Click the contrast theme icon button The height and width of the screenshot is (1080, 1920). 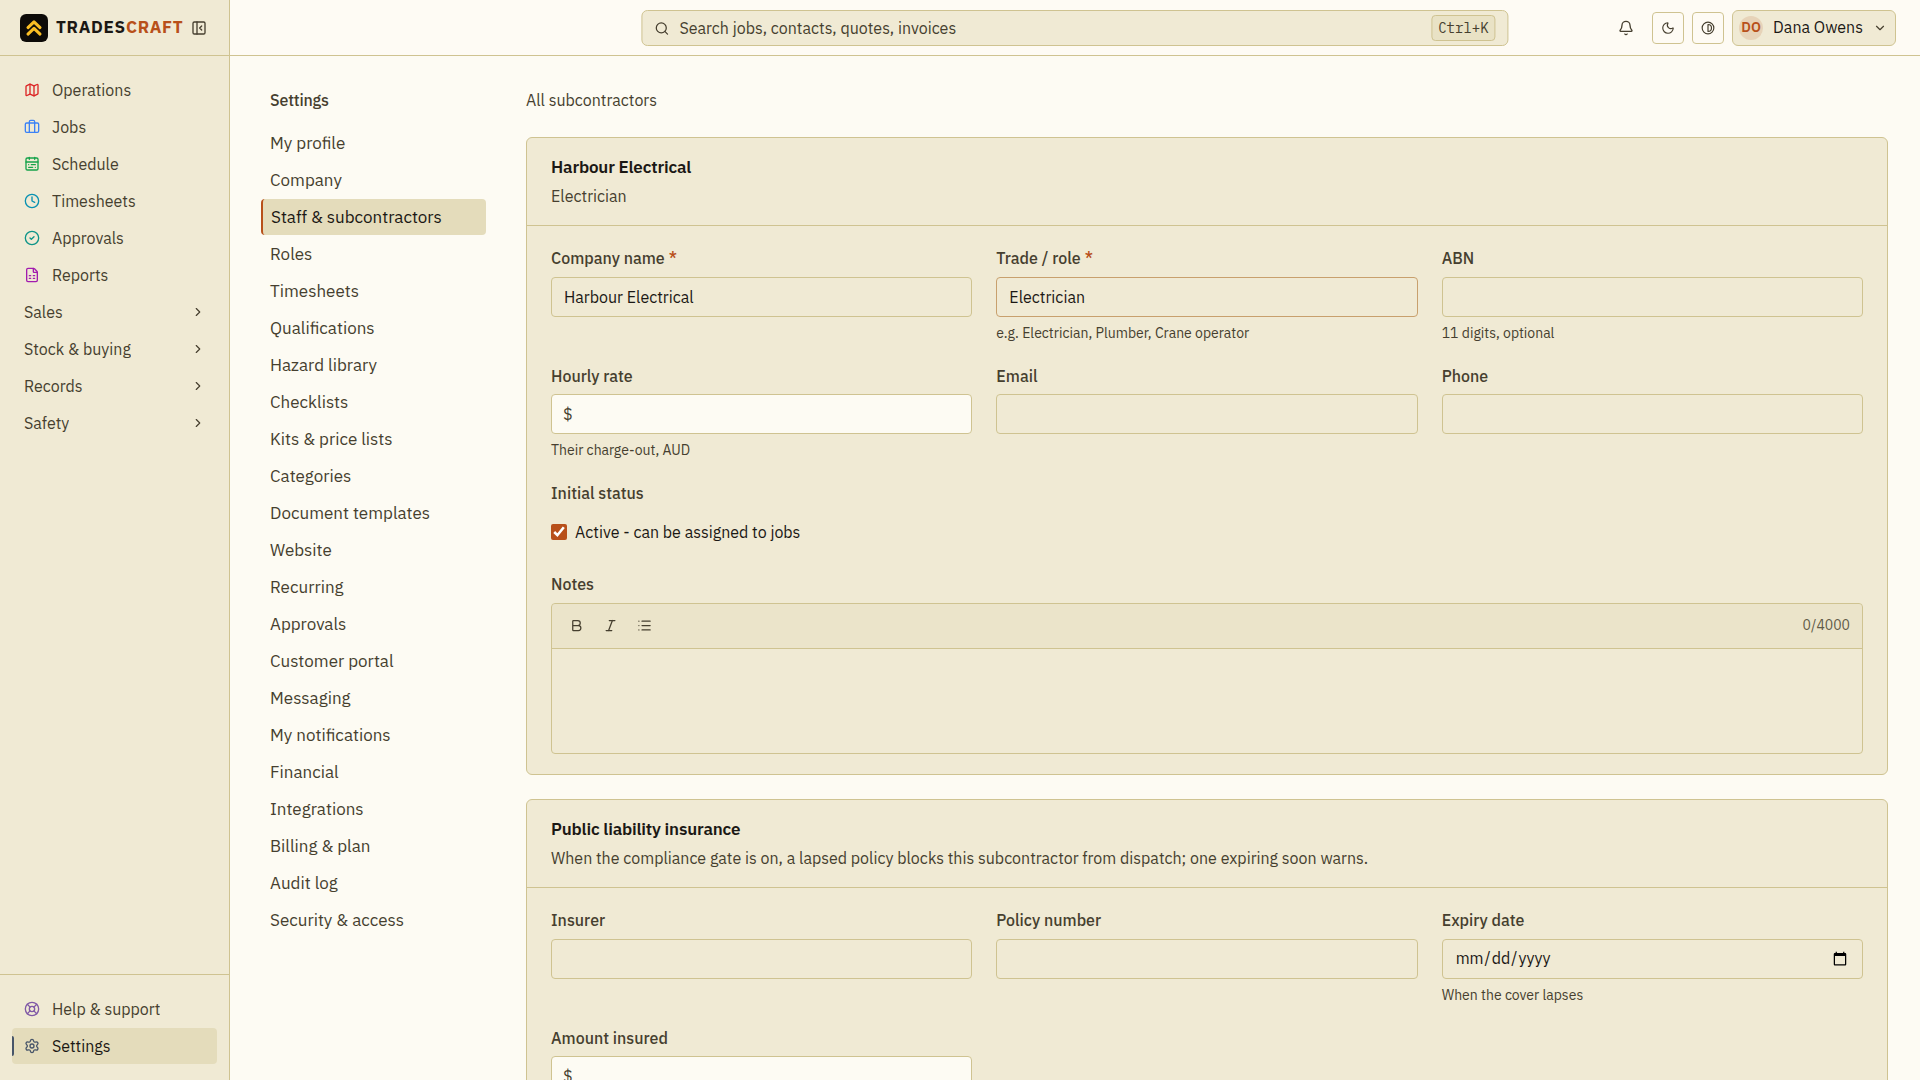click(x=1708, y=28)
